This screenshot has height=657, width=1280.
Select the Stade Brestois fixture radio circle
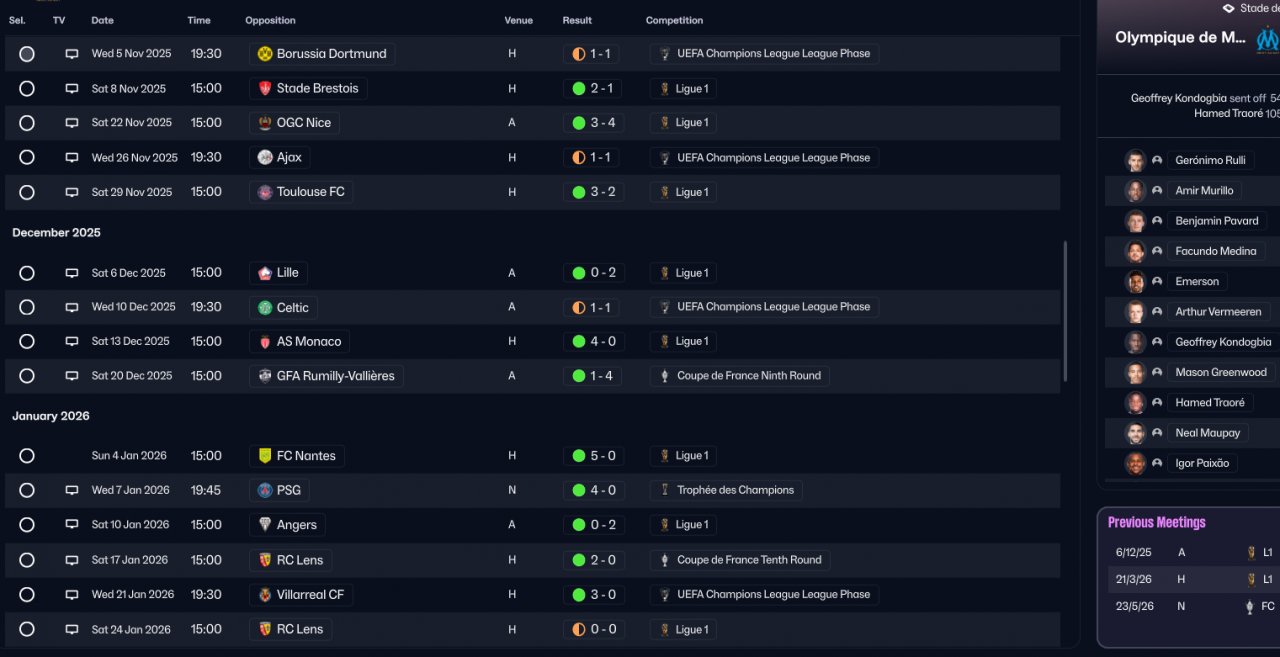27,89
